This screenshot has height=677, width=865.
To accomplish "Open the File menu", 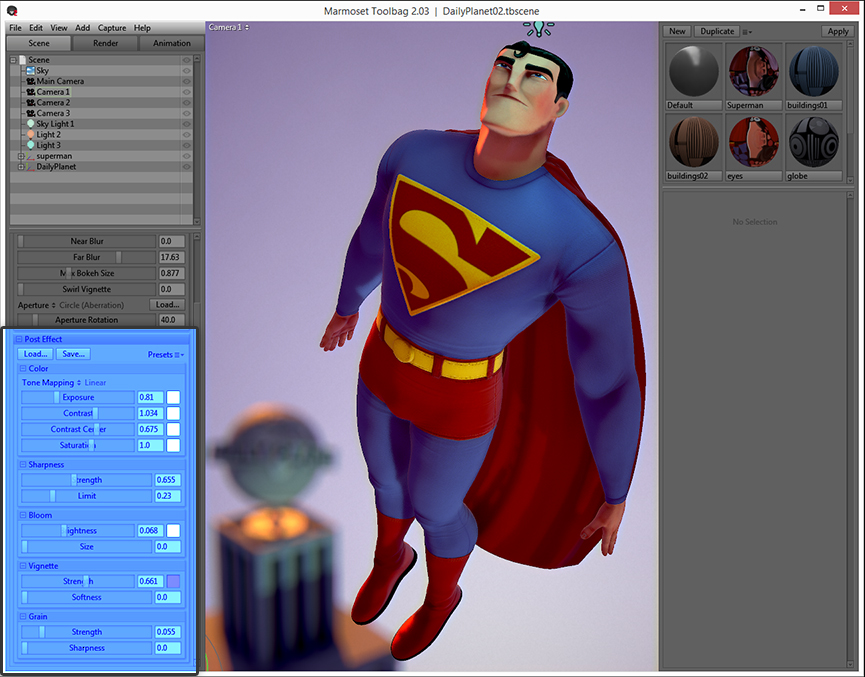I will [15, 28].
